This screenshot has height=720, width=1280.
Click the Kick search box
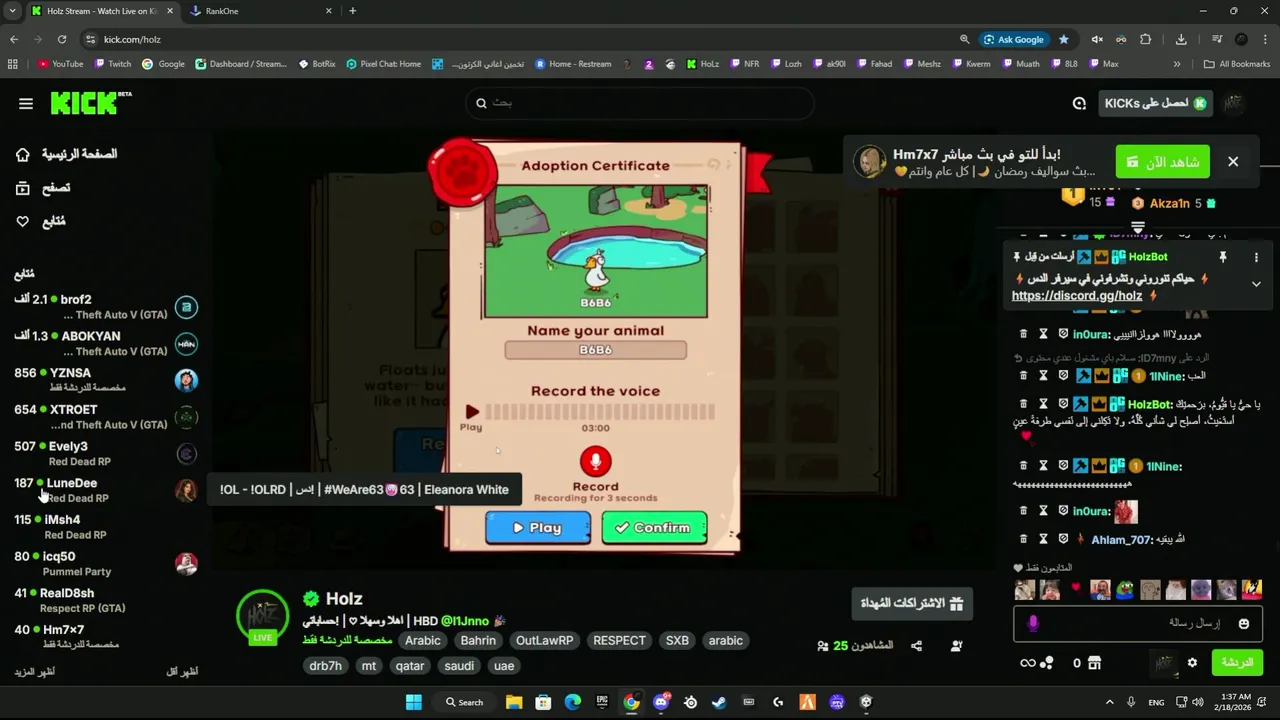(640, 103)
